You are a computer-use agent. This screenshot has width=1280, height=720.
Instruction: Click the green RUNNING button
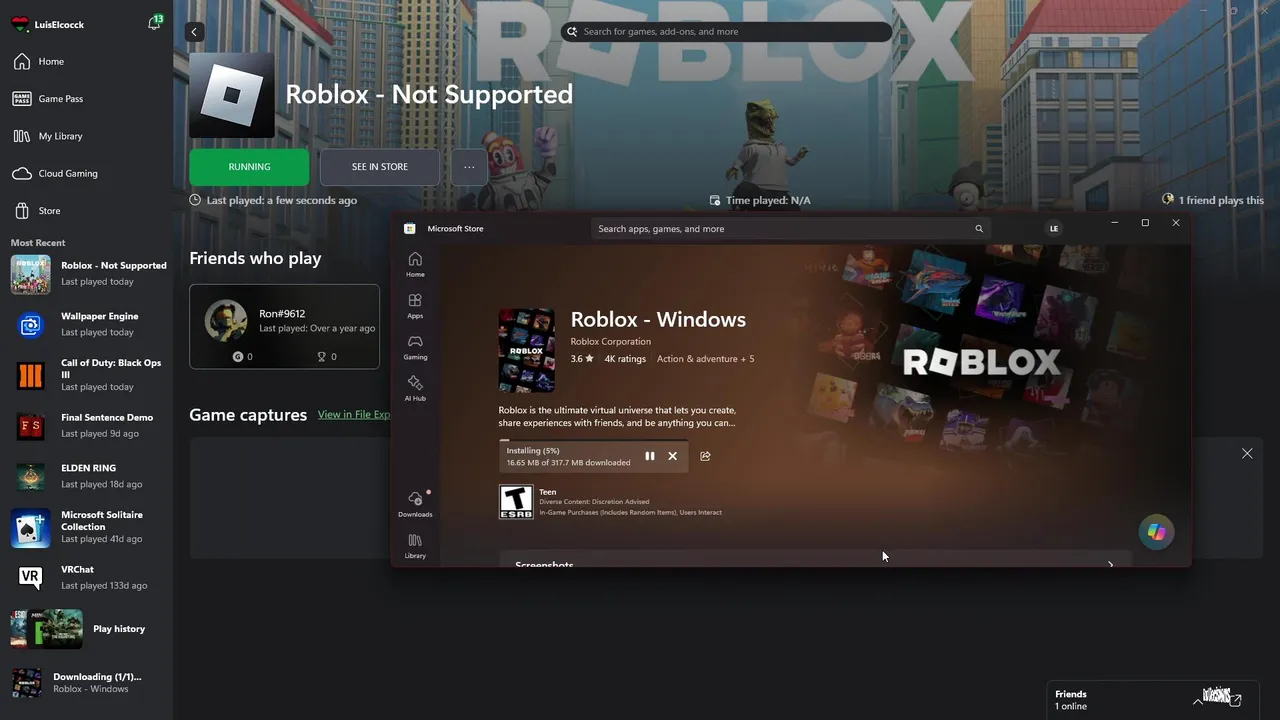[249, 167]
